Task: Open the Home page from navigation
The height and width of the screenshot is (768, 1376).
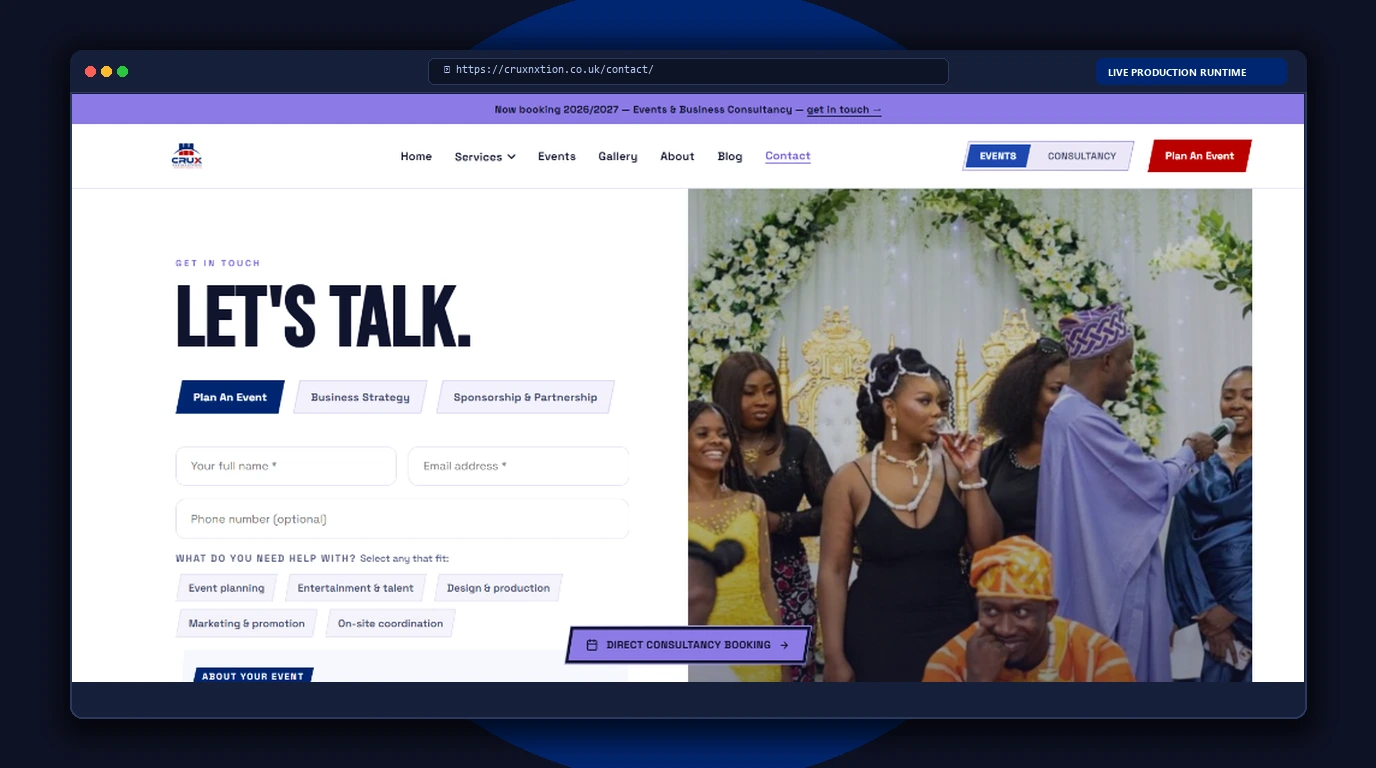Action: [x=416, y=156]
